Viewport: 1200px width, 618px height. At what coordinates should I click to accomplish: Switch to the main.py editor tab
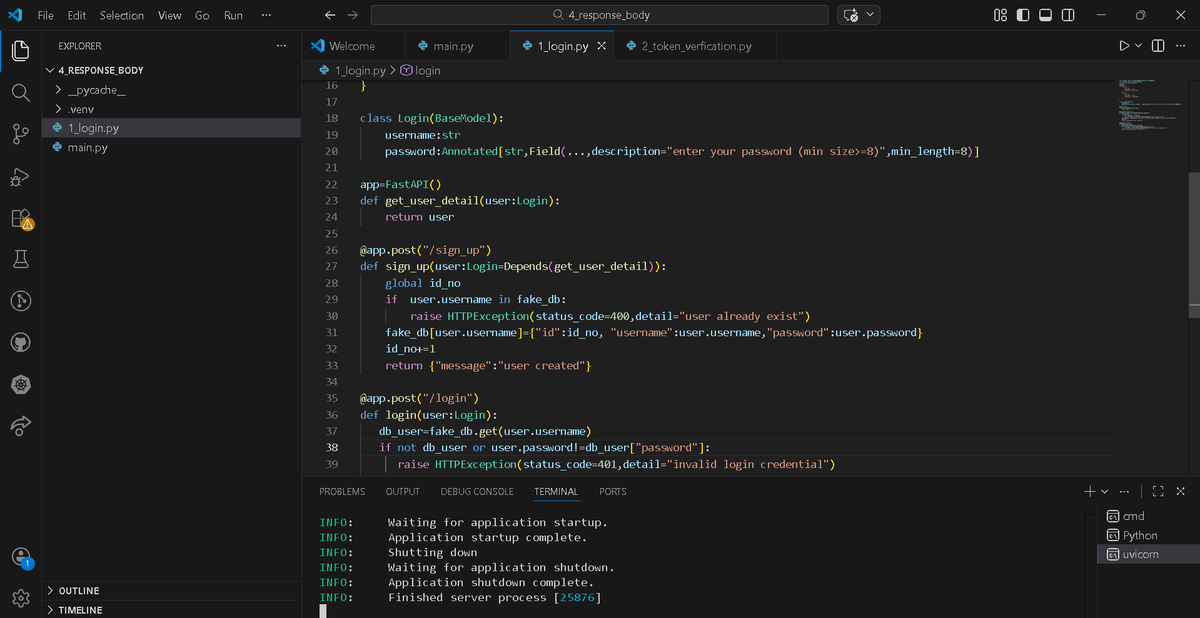pos(457,46)
